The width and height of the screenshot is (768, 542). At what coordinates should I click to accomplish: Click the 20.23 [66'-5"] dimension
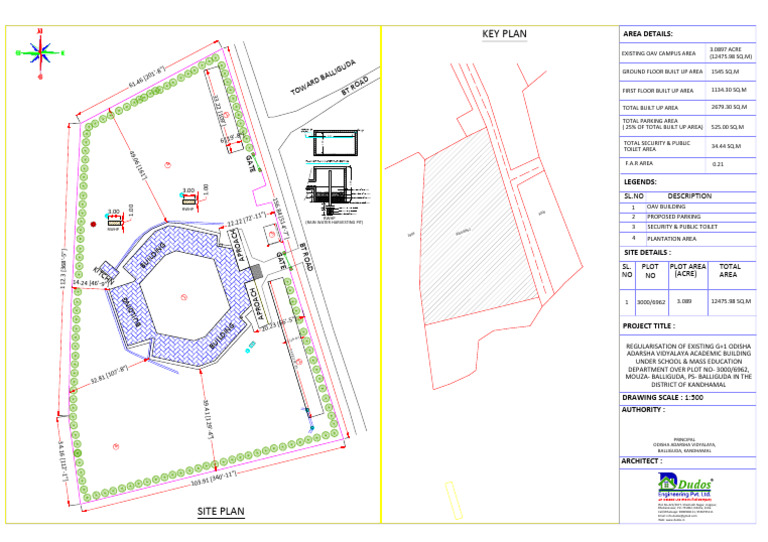[278, 324]
